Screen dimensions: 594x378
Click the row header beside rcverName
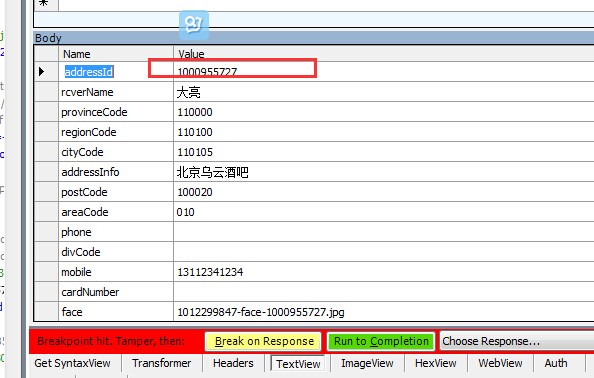click(x=46, y=92)
